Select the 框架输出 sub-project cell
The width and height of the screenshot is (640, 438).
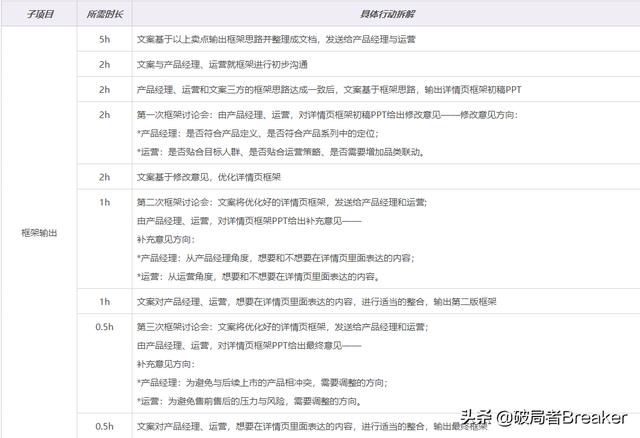[39, 233]
